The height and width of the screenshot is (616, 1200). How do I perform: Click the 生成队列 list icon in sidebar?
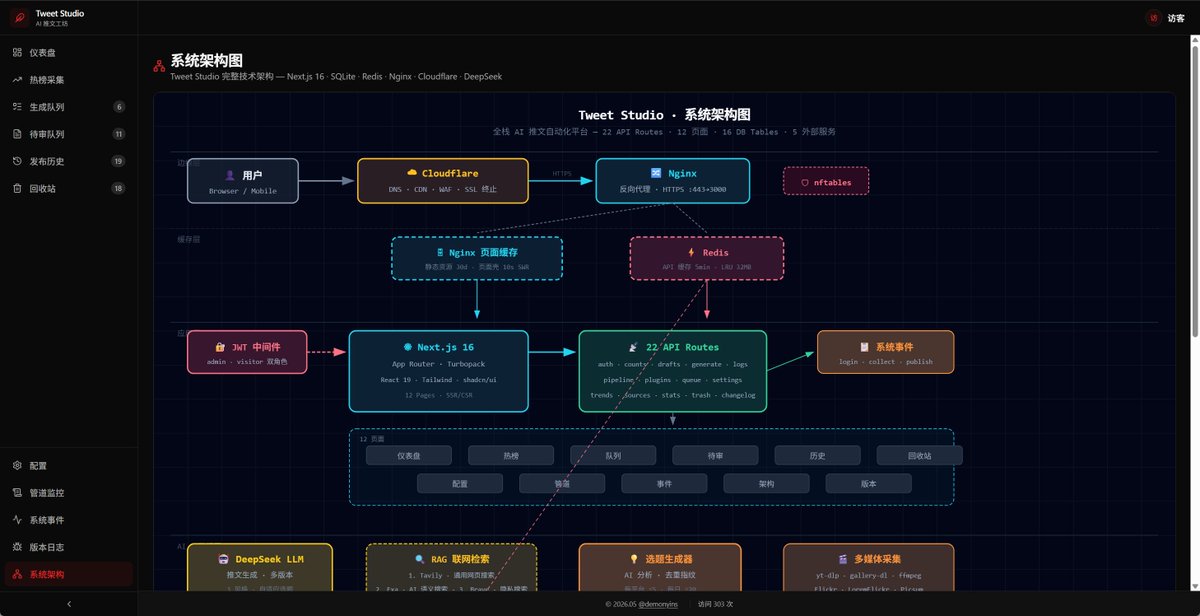(x=17, y=106)
